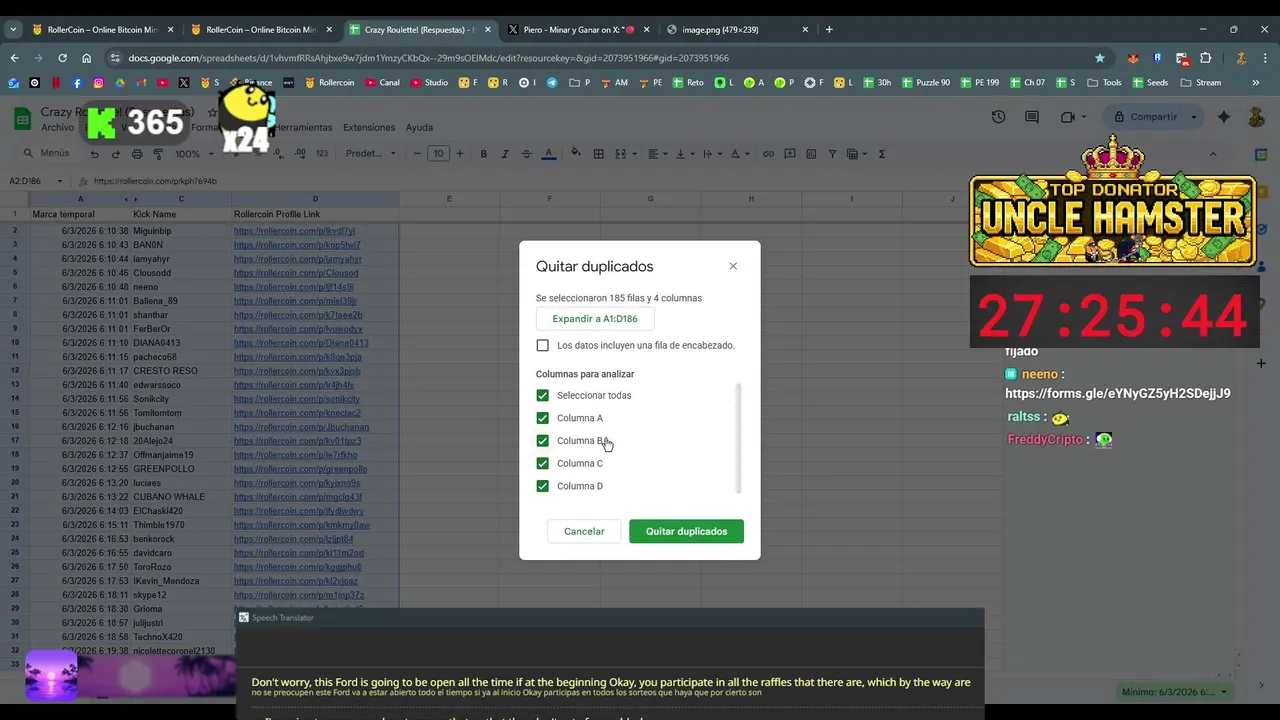Click the forms.gle link in chat
The image size is (1280, 720).
(1118, 393)
